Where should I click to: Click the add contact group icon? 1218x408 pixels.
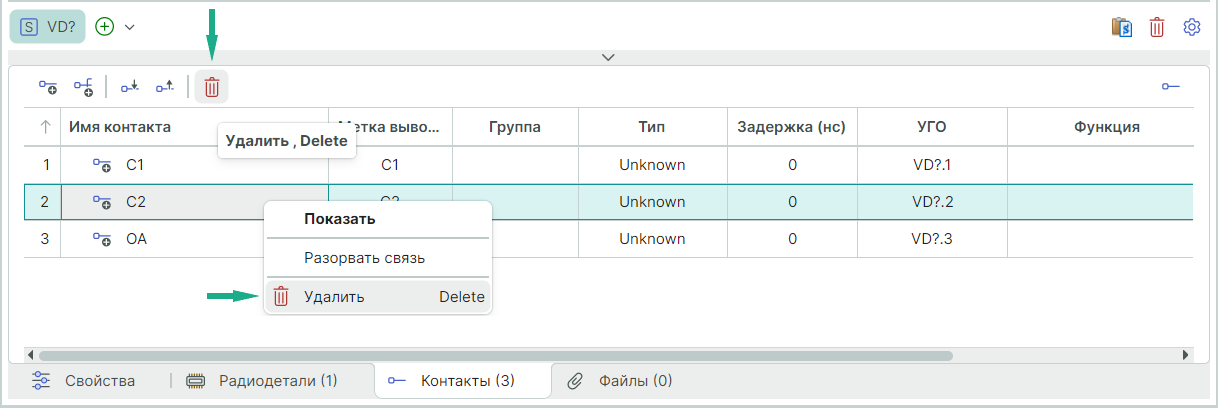(83, 87)
